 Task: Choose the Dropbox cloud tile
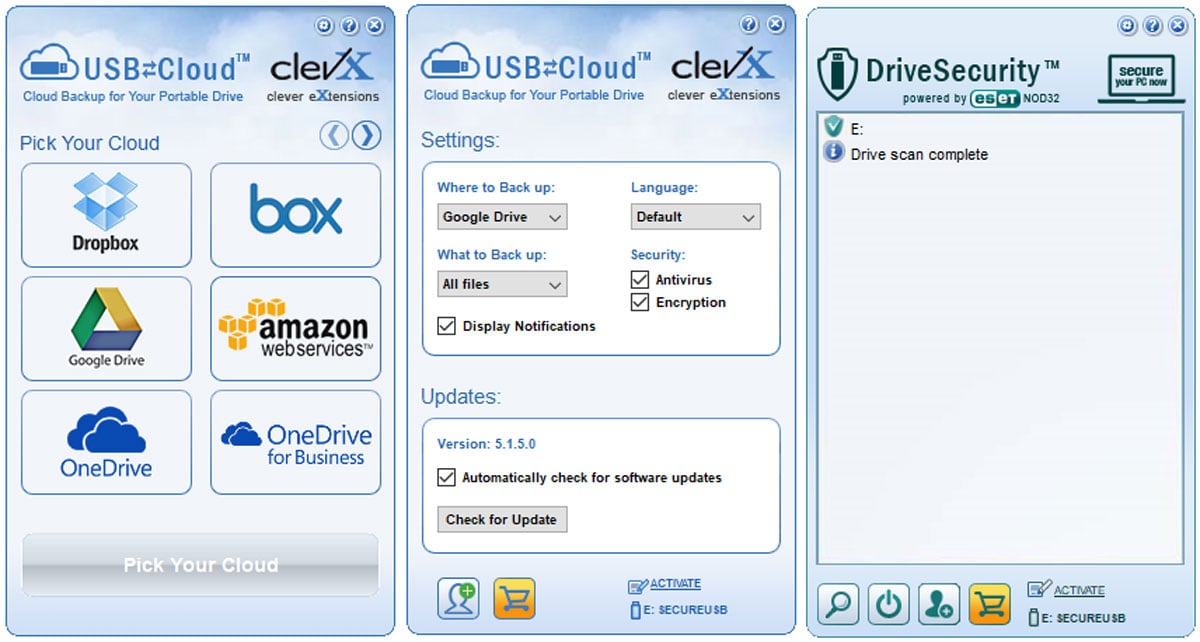106,215
